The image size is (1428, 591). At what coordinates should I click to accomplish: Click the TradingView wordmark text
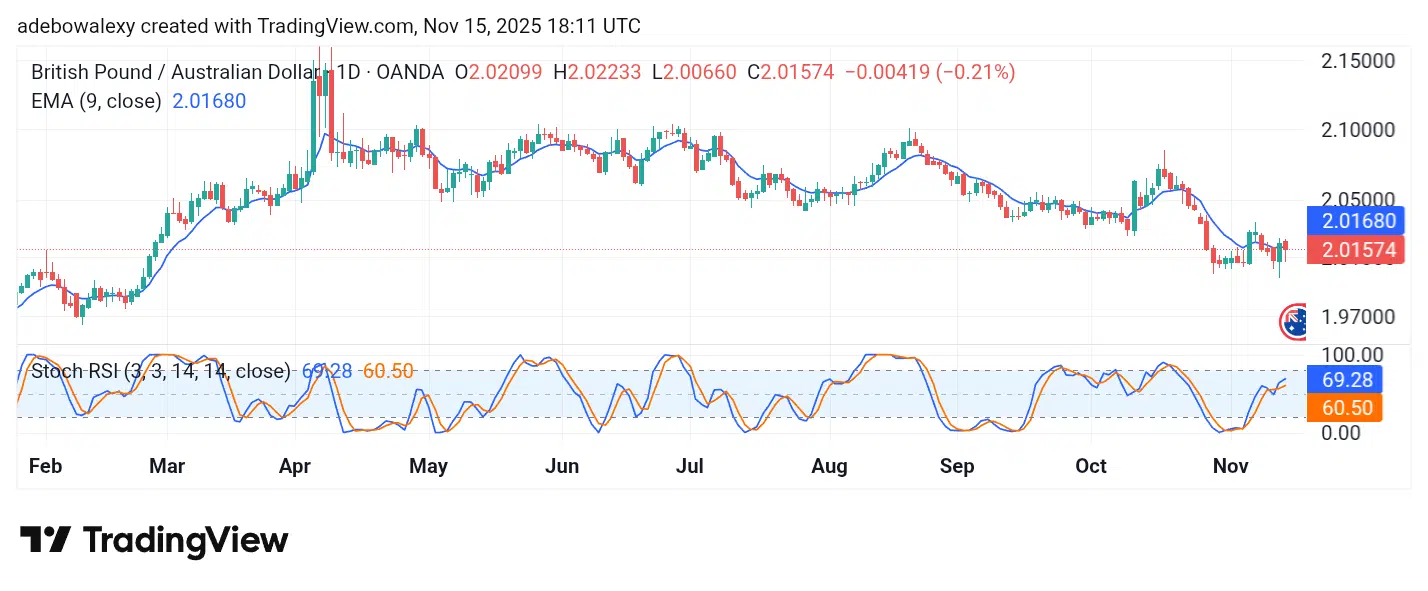click(x=185, y=541)
